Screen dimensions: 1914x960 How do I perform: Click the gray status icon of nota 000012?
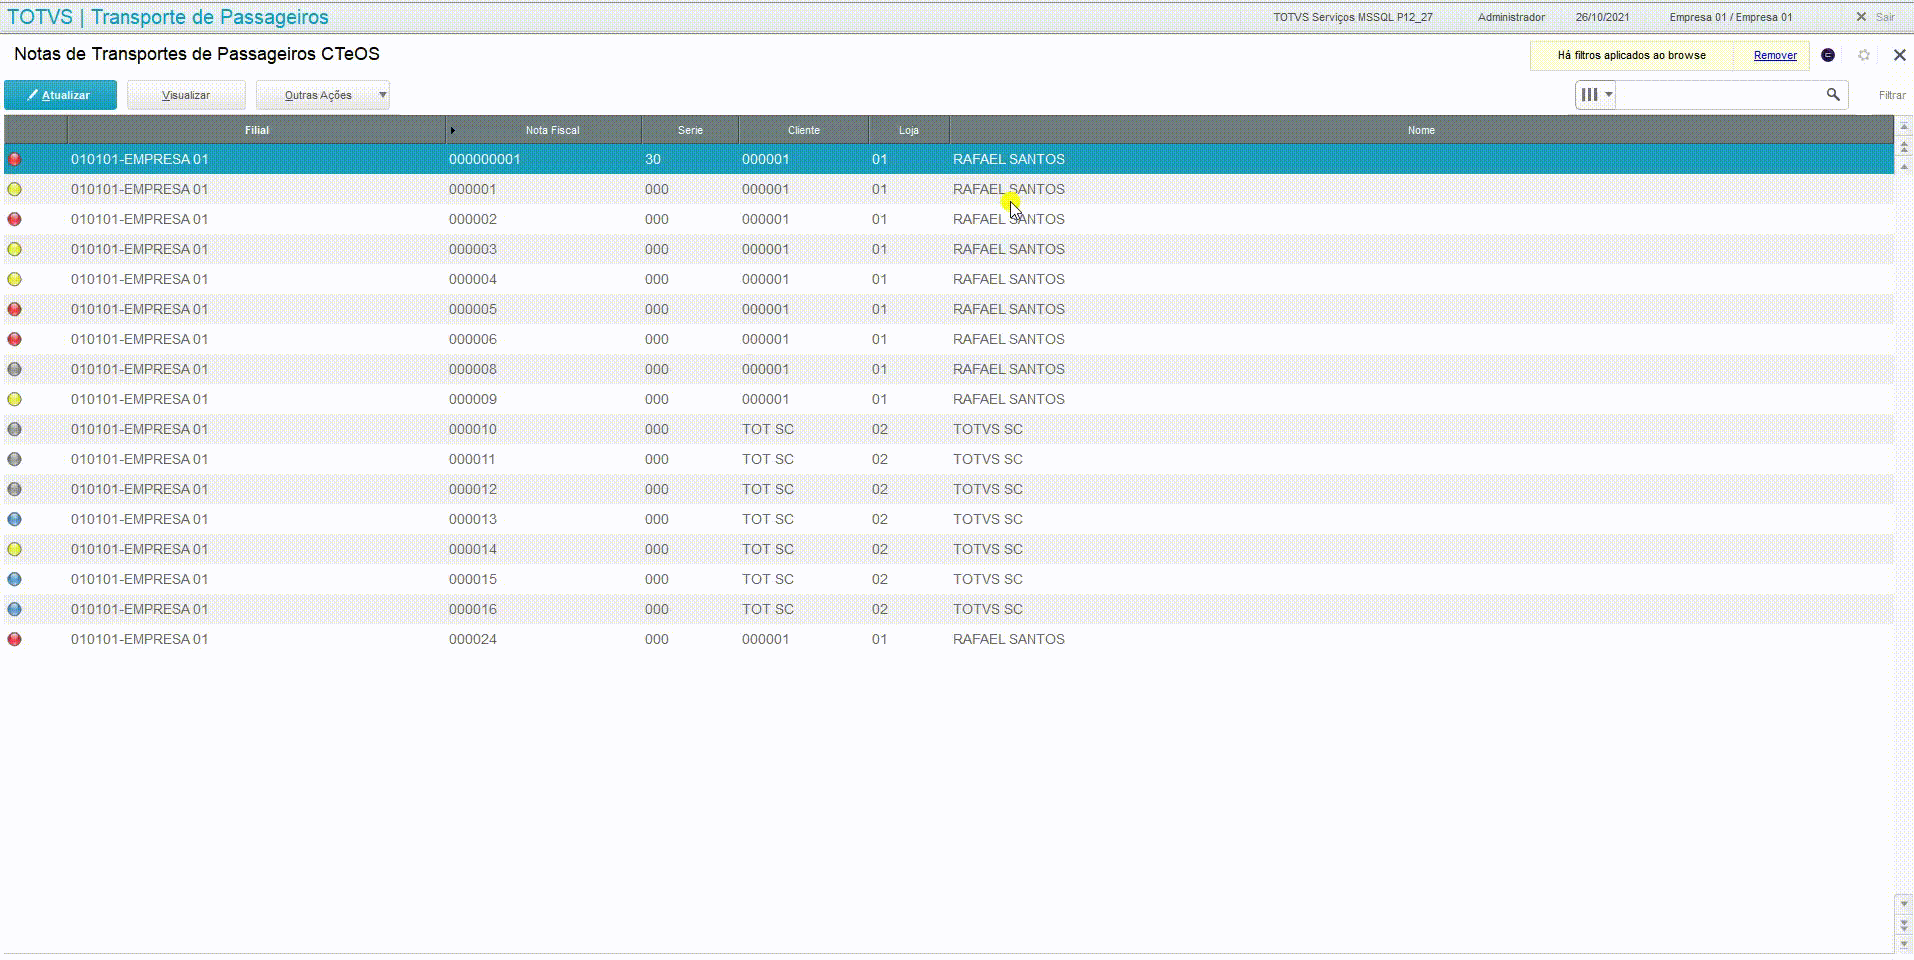point(14,489)
